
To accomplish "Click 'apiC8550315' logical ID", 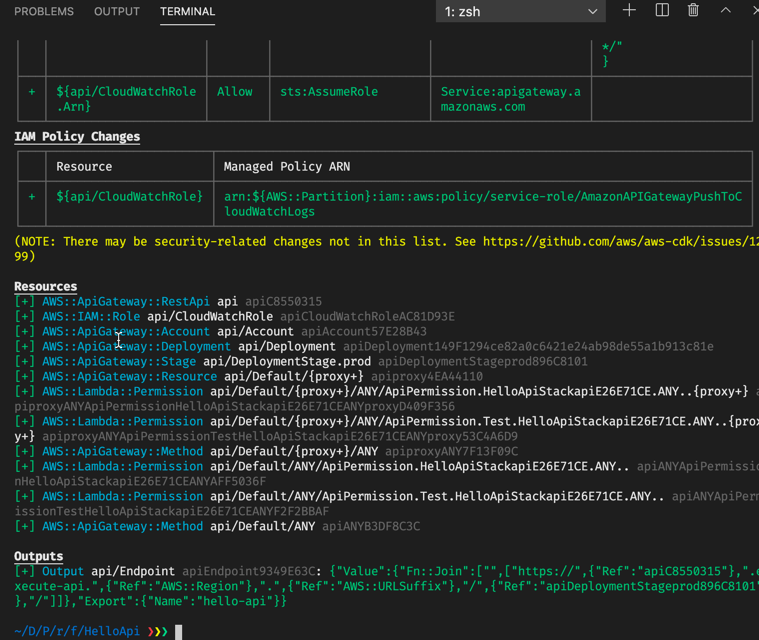I will 283,302.
